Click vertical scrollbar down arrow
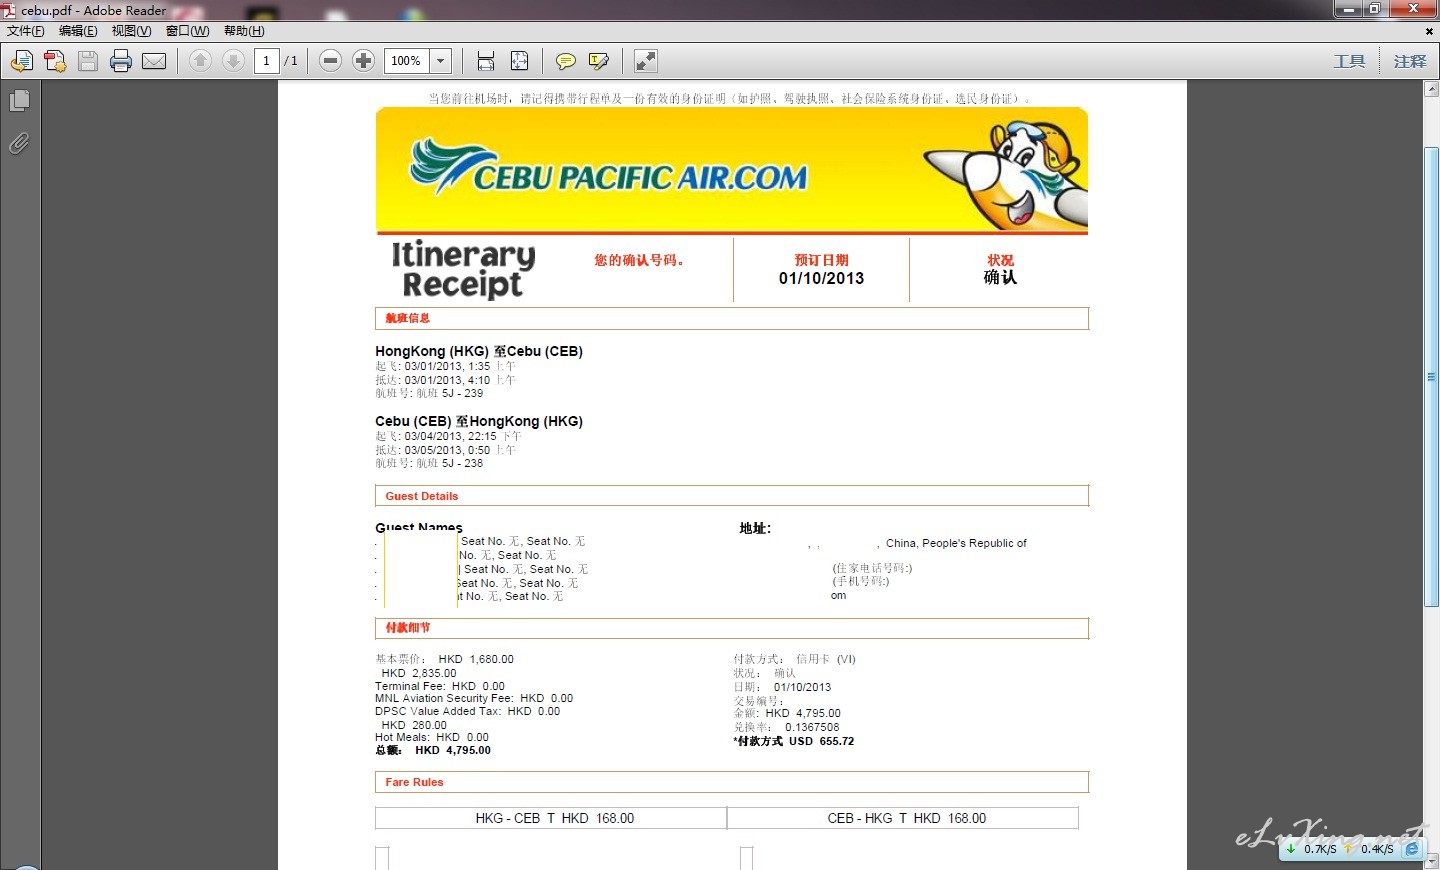 point(1431,860)
